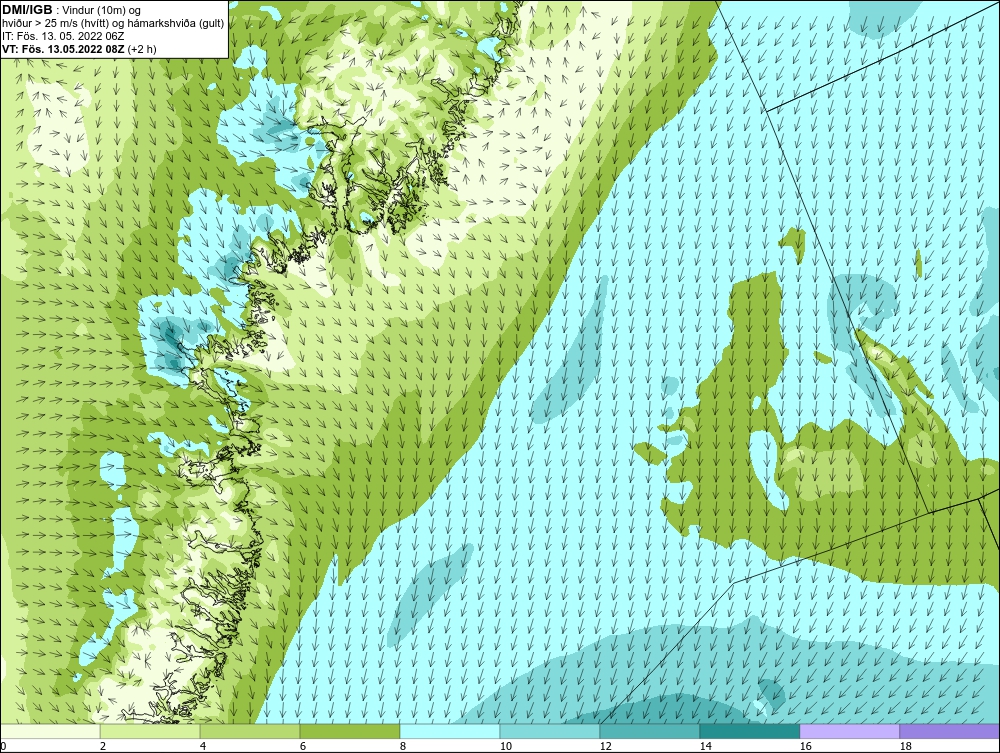Viewport: 1000px width, 753px height.
Task: Click the 6–8 m/s olive green swatch
Action: coord(350,731)
